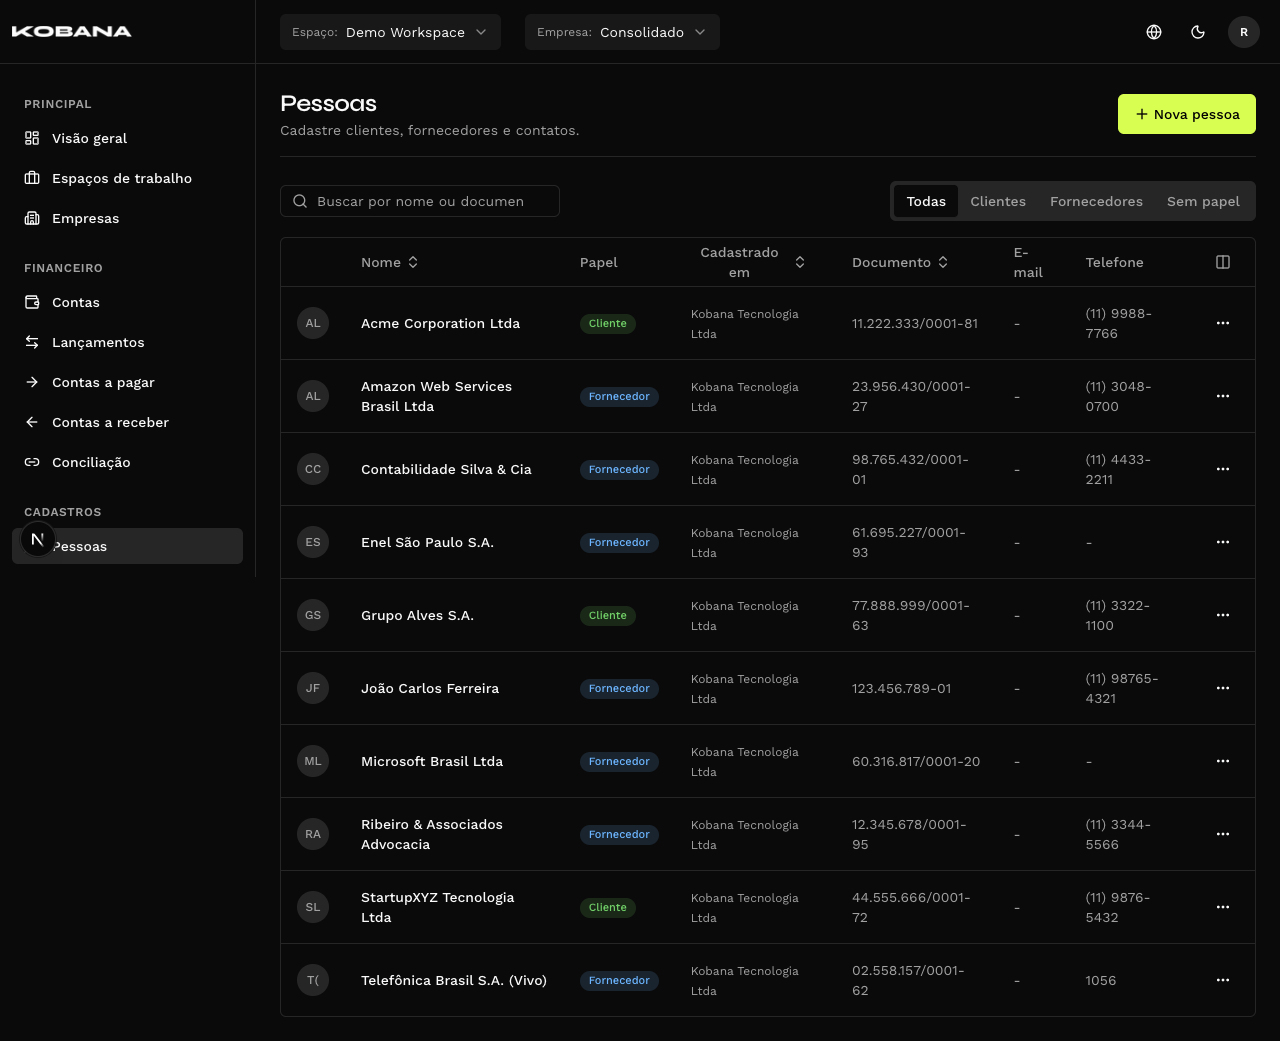Expand the Espaço Demo Workspace dropdown
This screenshot has height=1041, width=1280.
[390, 32]
